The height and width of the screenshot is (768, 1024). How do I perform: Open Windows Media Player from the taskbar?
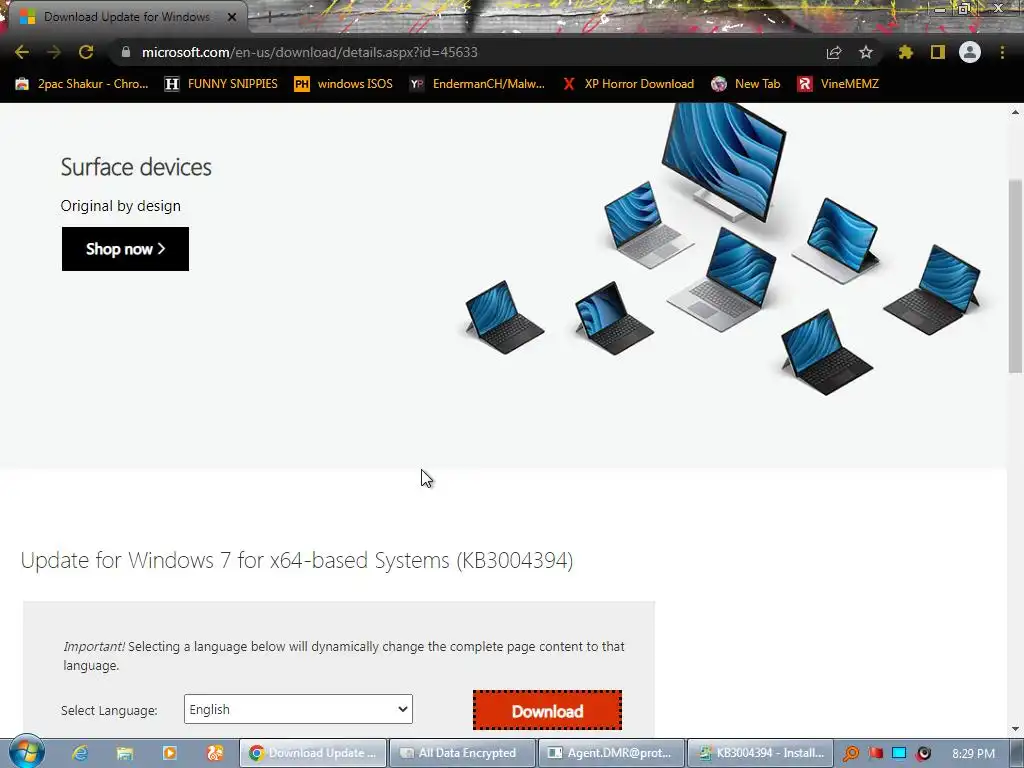[170, 753]
